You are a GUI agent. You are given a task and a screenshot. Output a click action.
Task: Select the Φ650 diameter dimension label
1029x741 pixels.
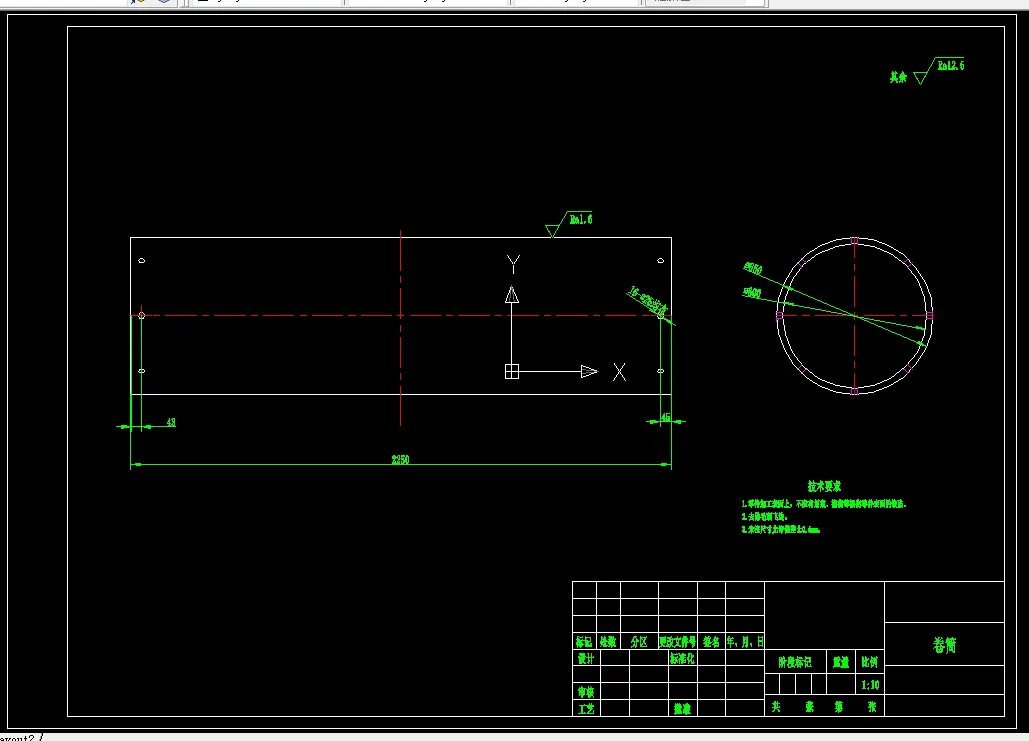pyautogui.click(x=753, y=268)
